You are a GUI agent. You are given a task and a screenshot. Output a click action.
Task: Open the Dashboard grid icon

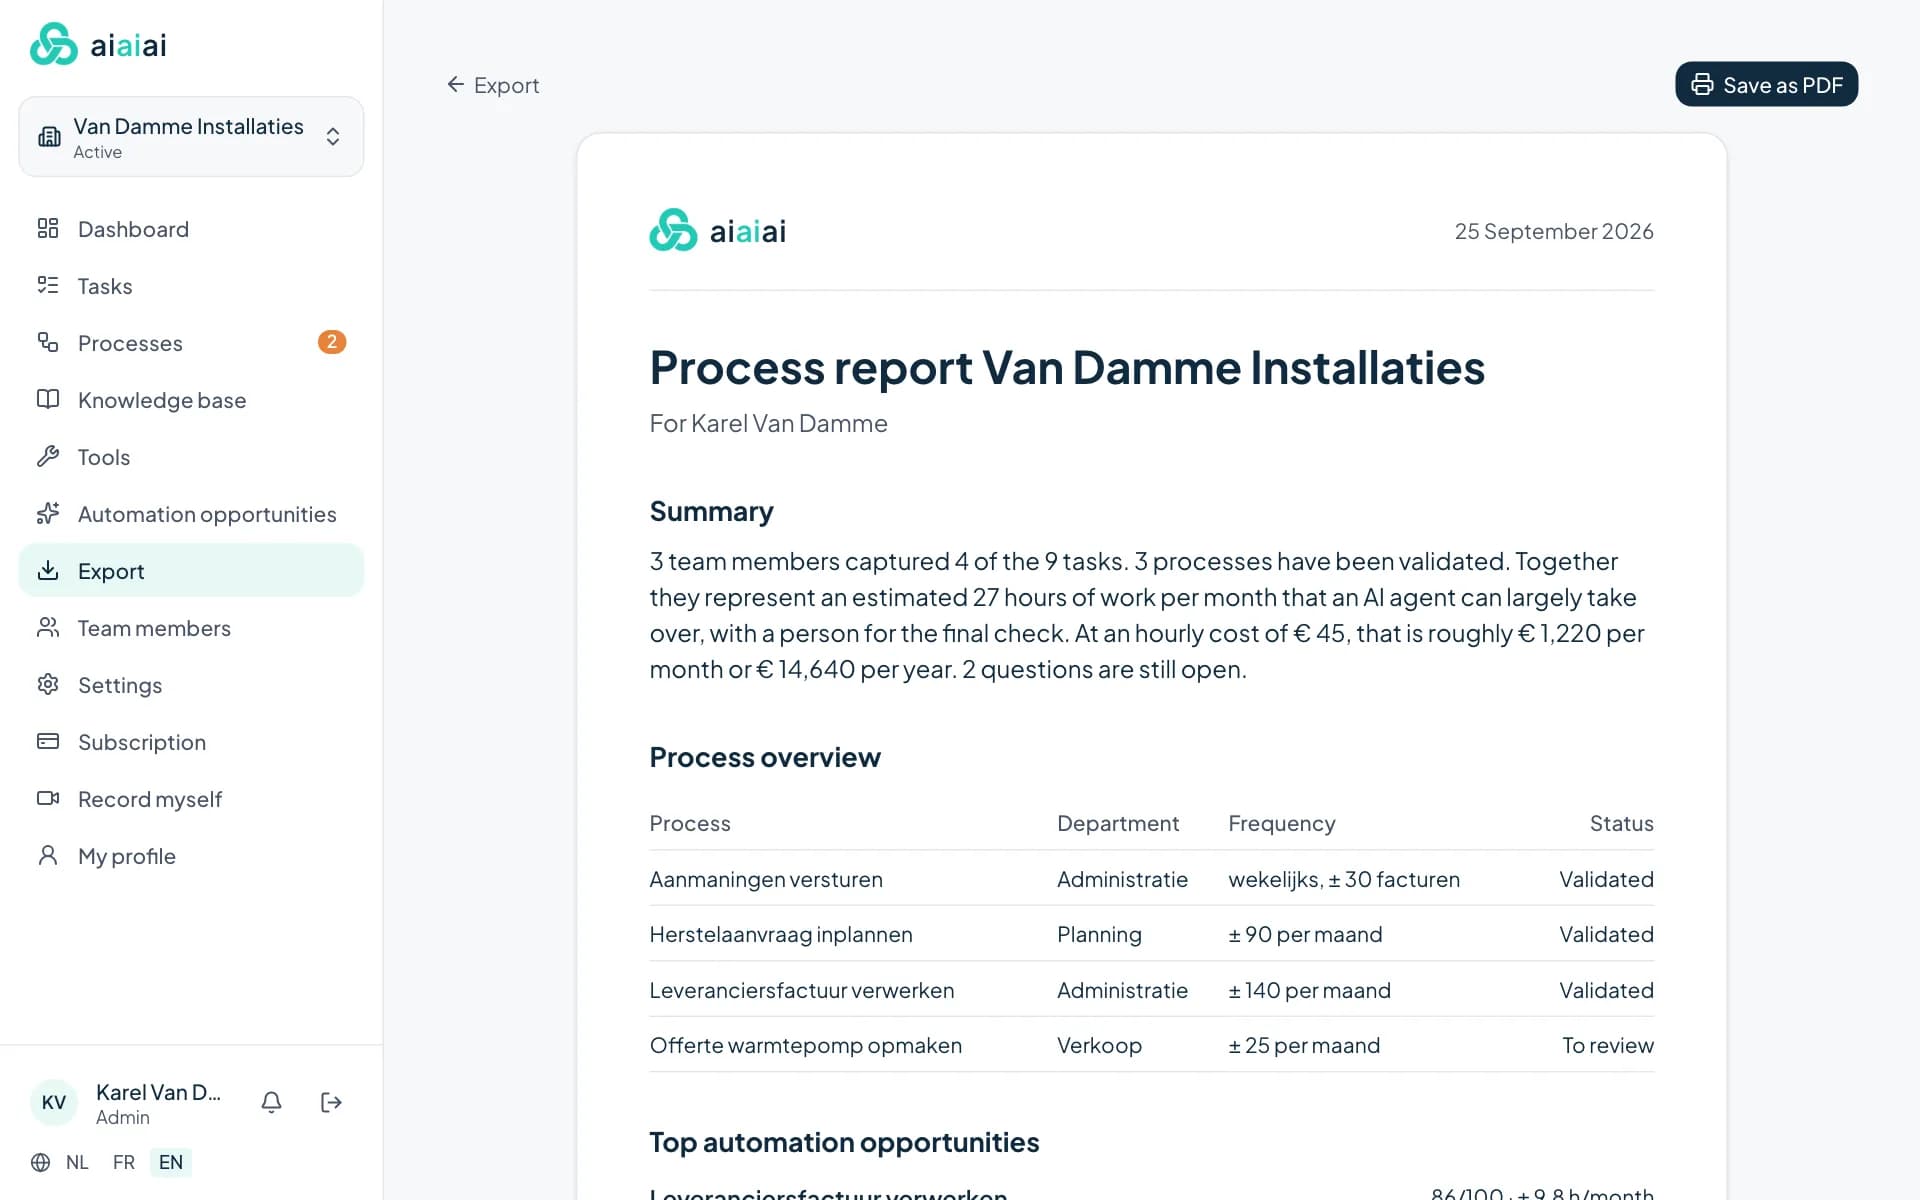pyautogui.click(x=48, y=229)
